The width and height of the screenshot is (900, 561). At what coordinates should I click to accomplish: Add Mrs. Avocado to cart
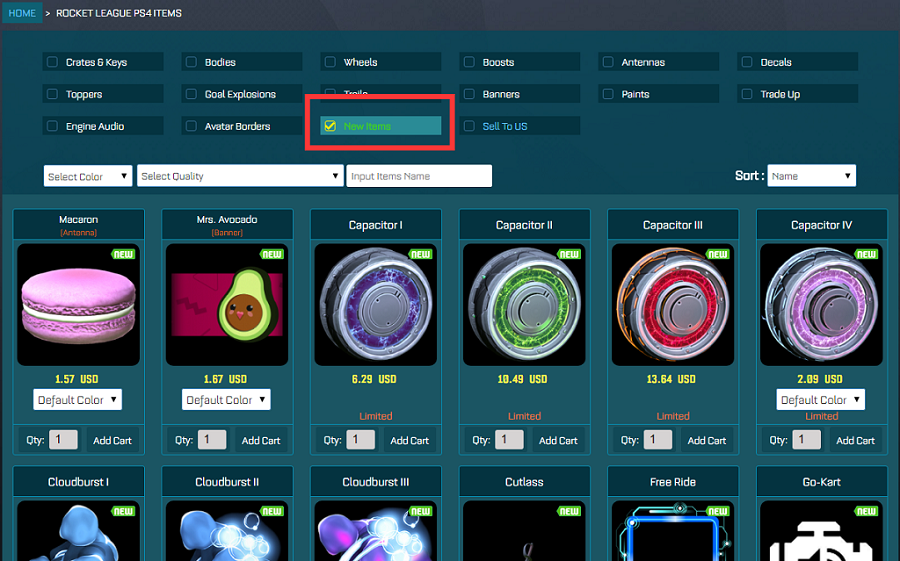[x=261, y=440]
